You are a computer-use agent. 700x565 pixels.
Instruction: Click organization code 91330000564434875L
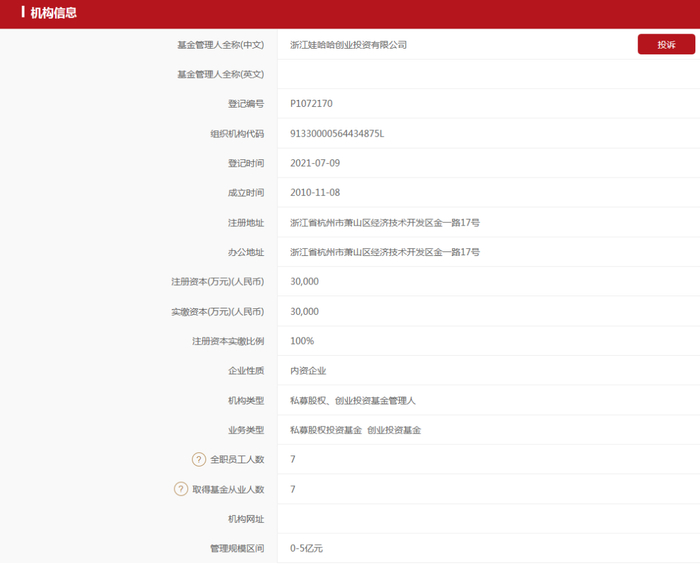(337, 133)
